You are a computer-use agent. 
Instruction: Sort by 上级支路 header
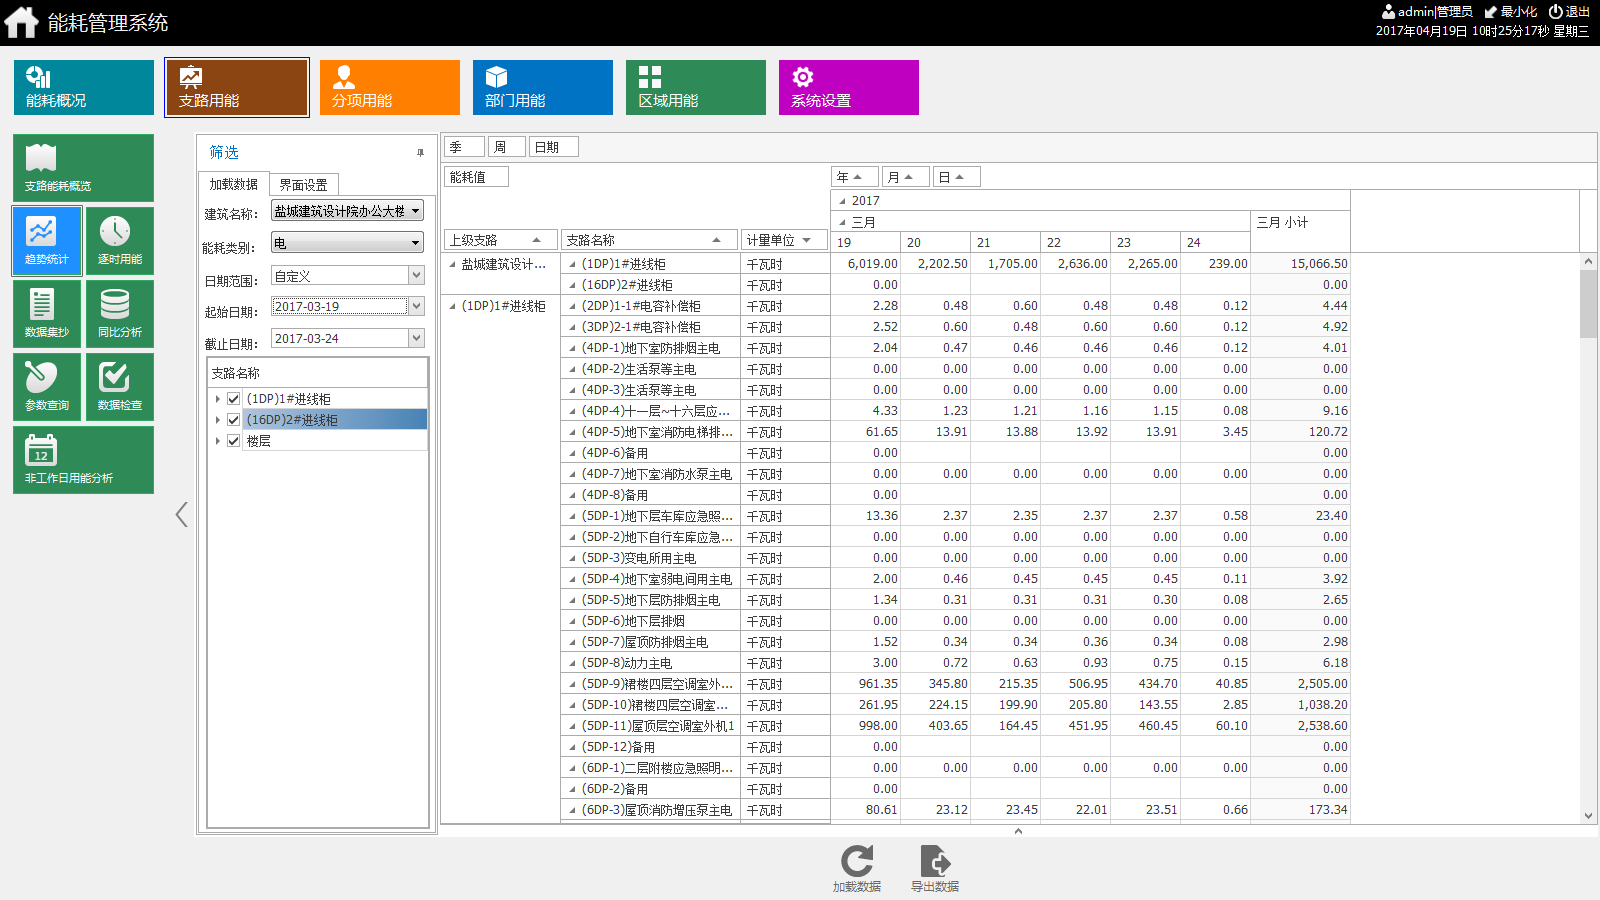501,240
